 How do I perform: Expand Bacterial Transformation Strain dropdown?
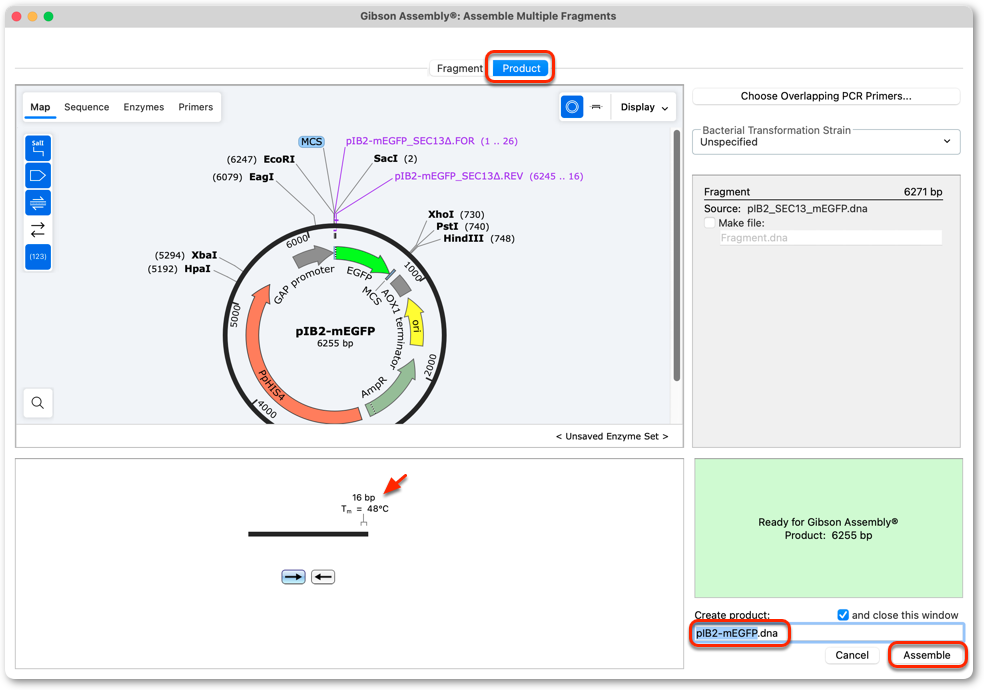(826, 142)
